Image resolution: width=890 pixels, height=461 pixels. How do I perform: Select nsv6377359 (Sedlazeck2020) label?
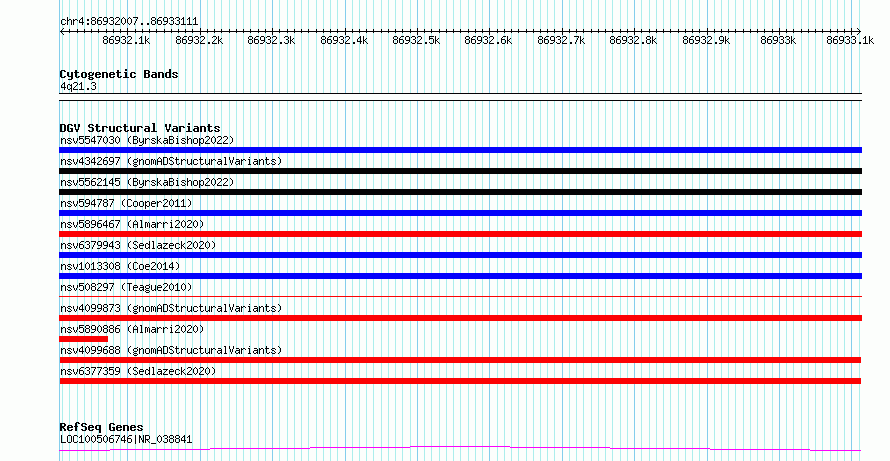[x=138, y=371]
